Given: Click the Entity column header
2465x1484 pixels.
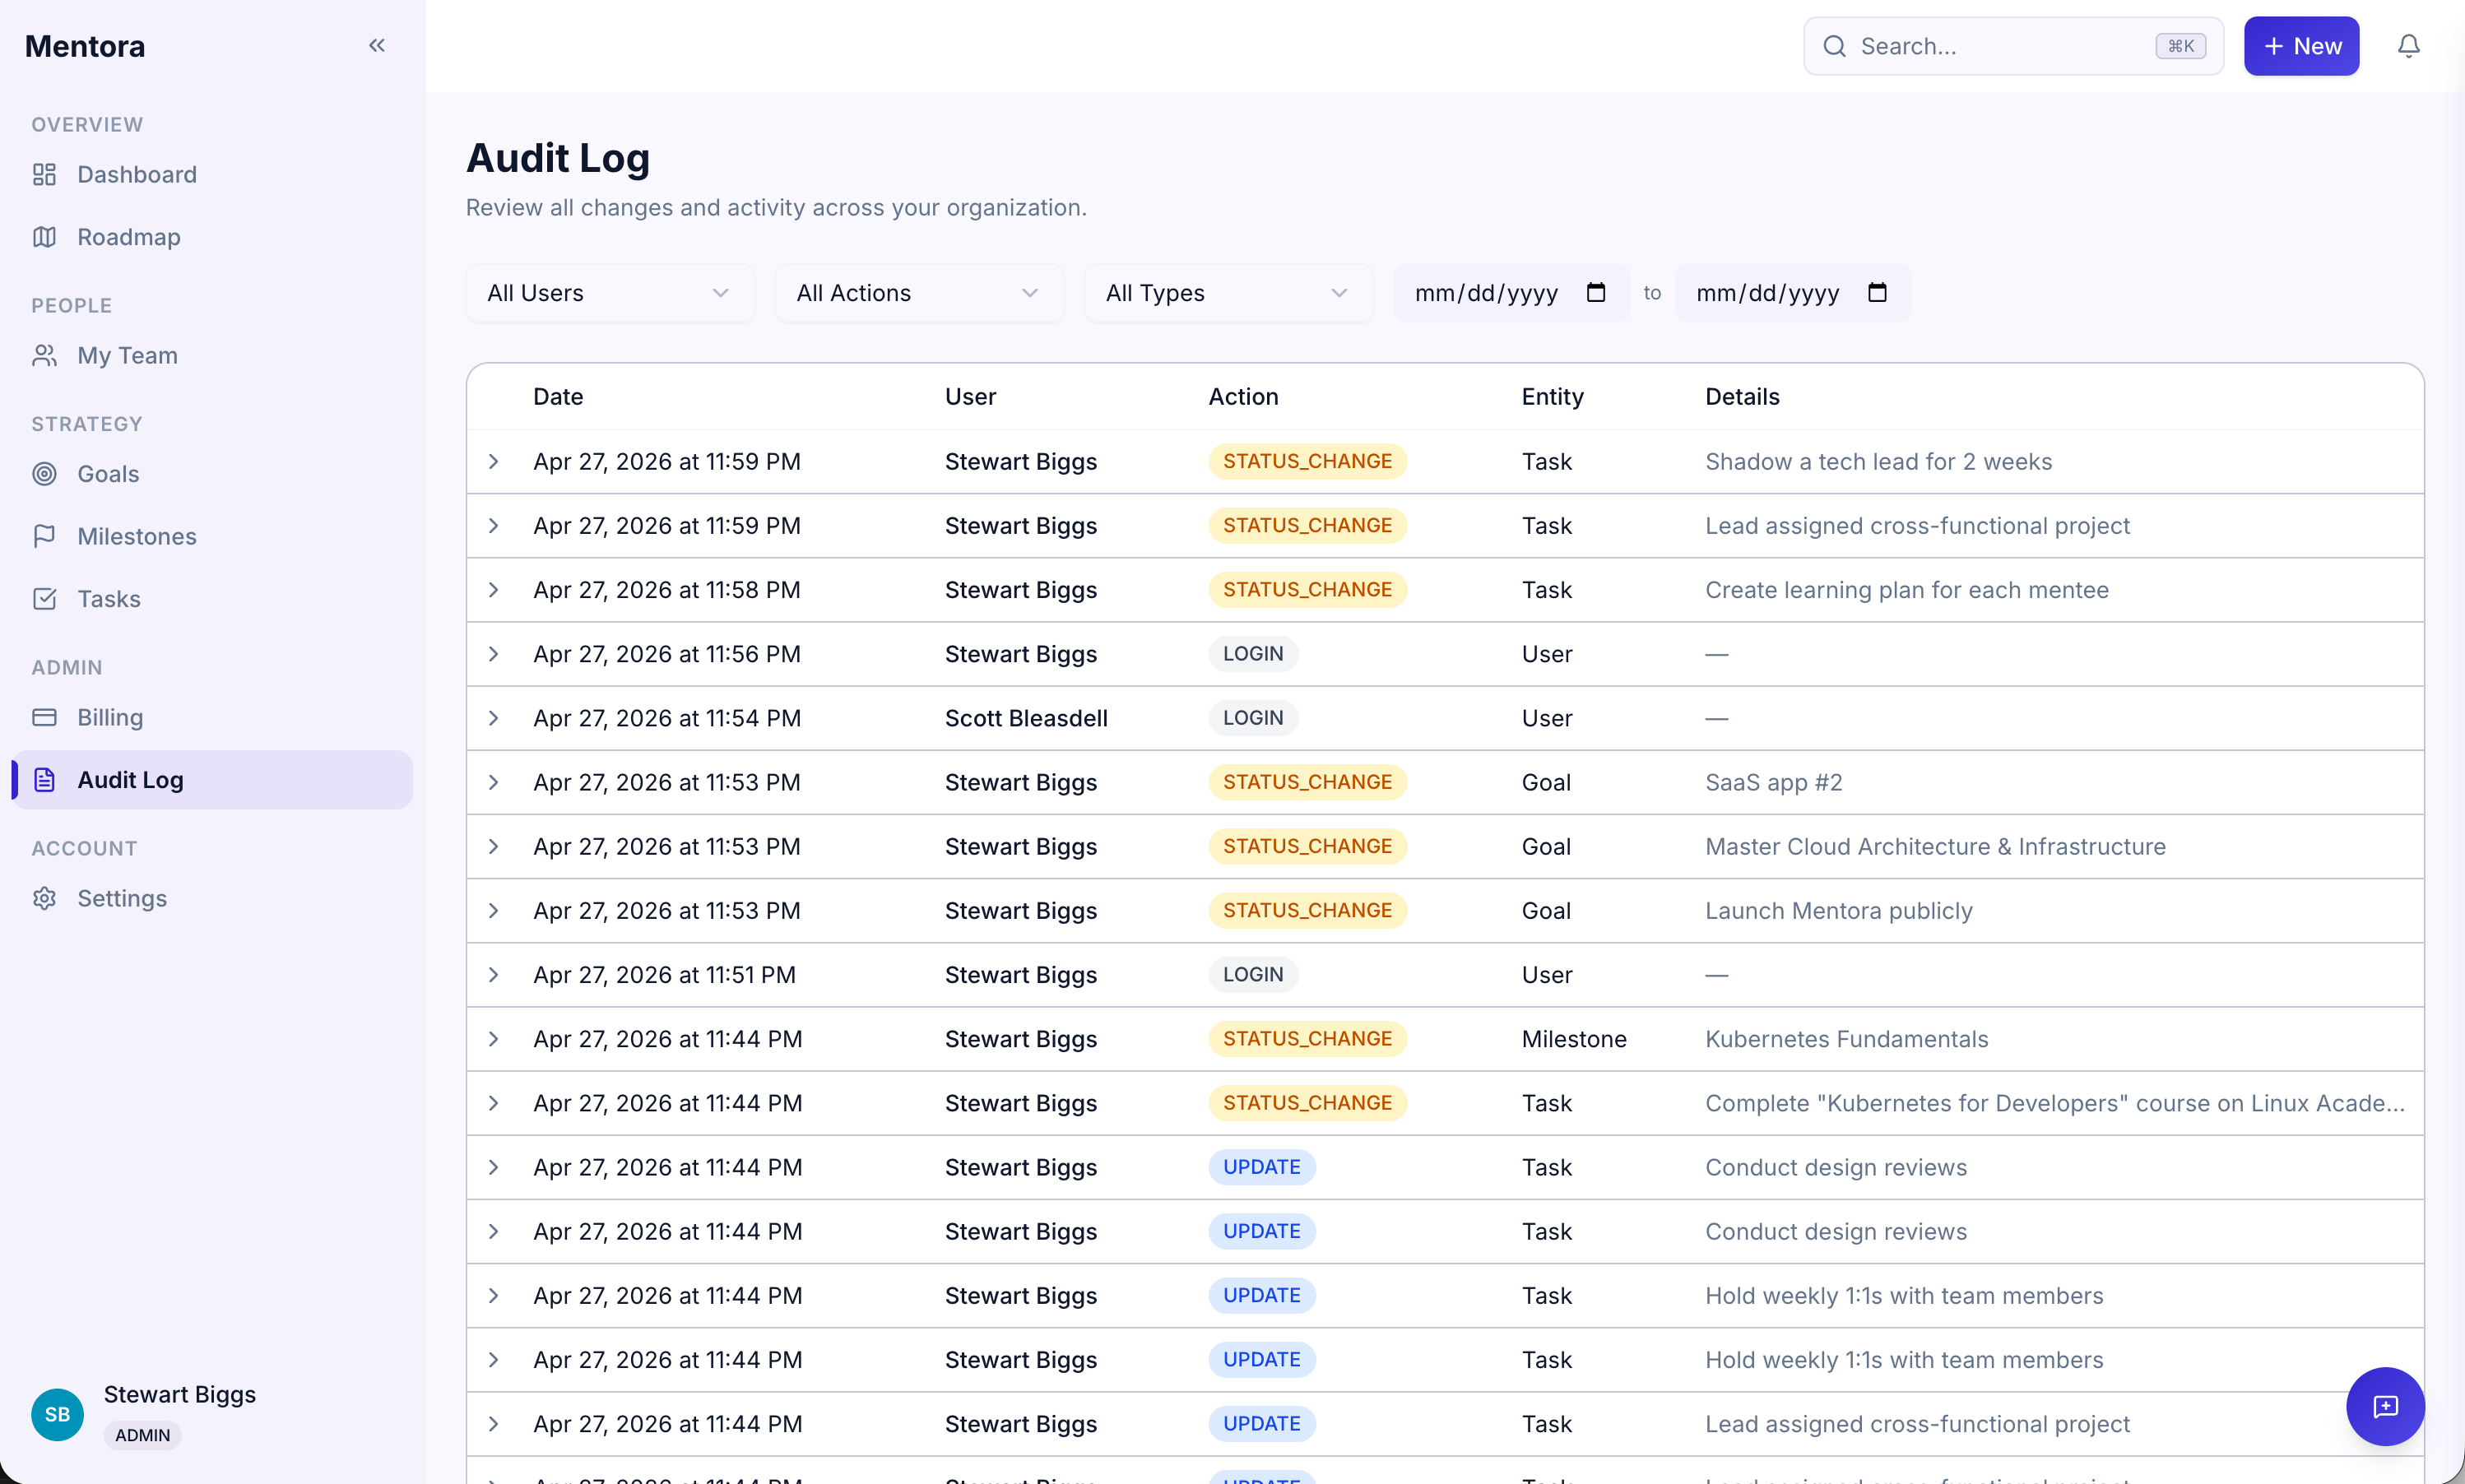Looking at the screenshot, I should pos(1552,397).
